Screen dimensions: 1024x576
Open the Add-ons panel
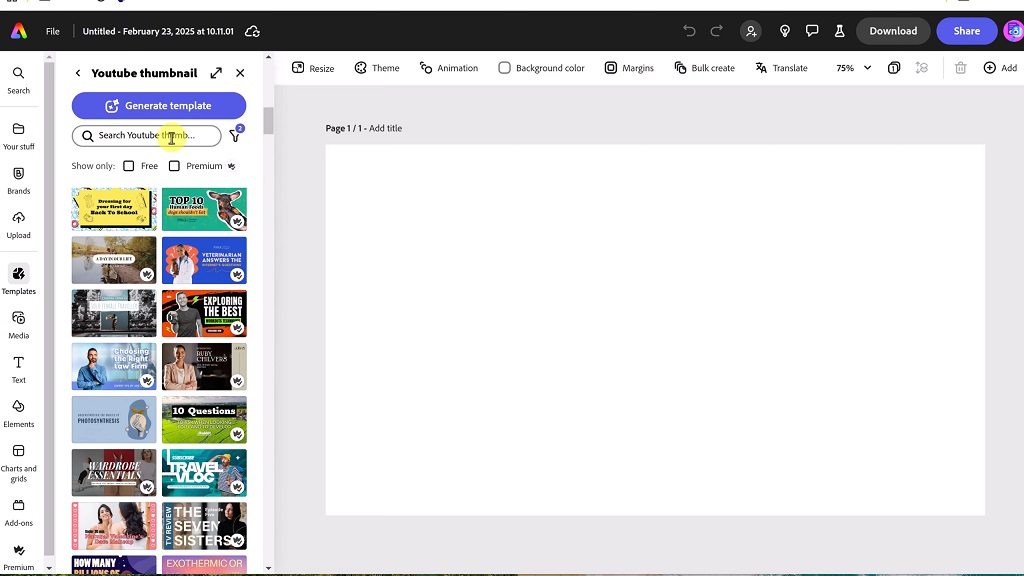pyautogui.click(x=19, y=512)
